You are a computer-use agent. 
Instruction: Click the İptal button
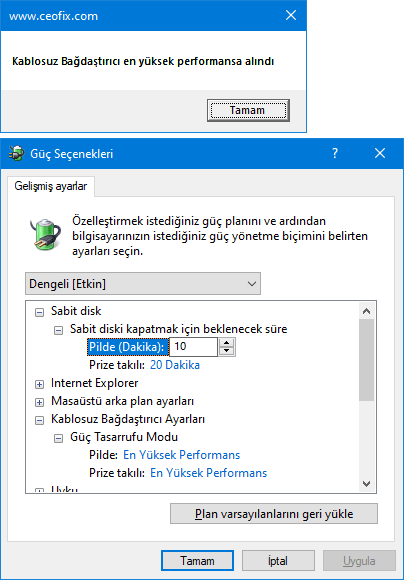[x=278, y=561]
